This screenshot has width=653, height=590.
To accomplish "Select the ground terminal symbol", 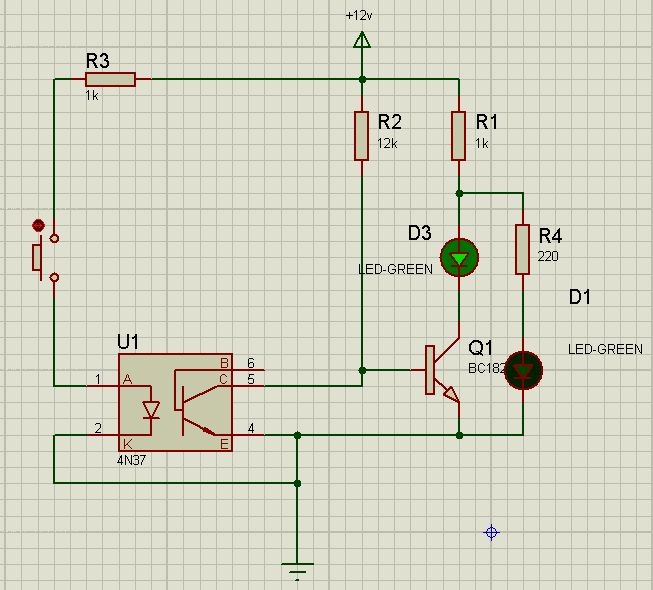I will tap(297, 569).
